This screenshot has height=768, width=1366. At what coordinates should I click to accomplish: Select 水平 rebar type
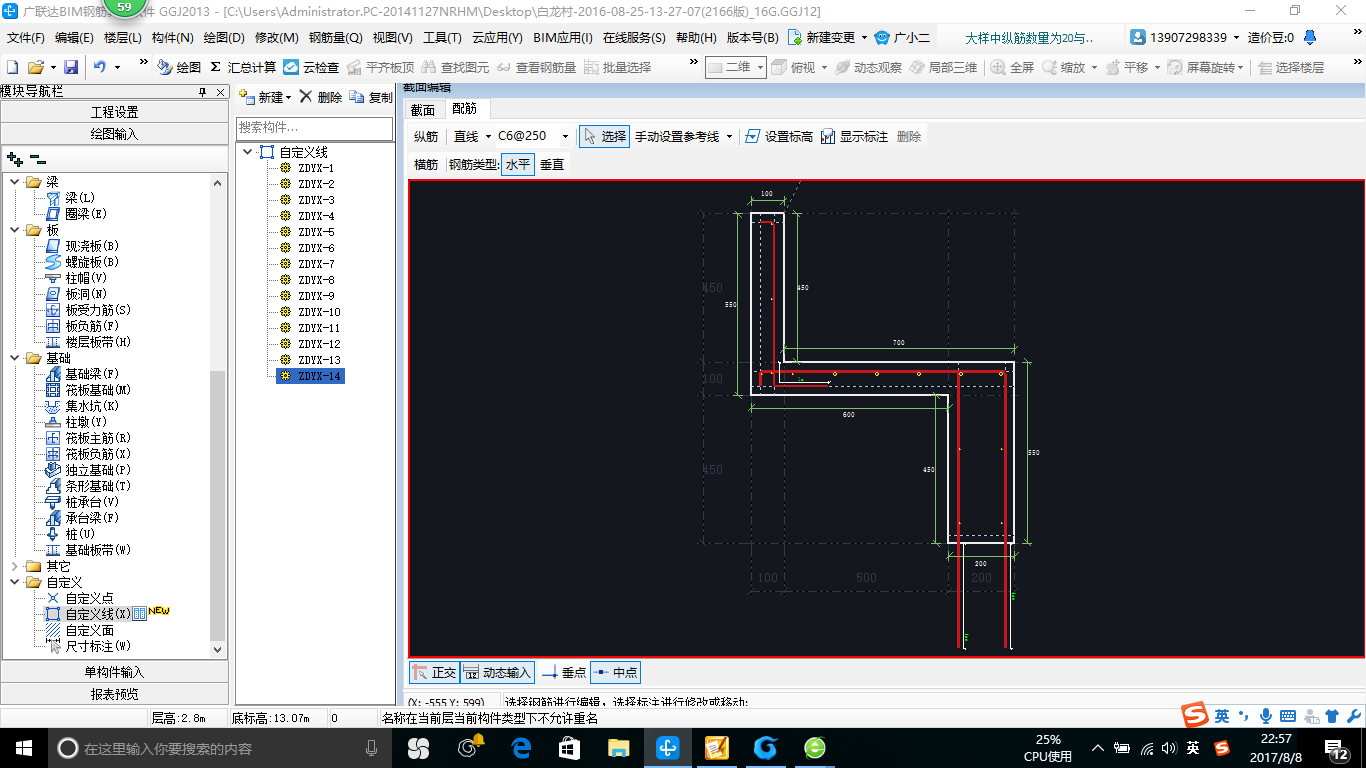518,165
